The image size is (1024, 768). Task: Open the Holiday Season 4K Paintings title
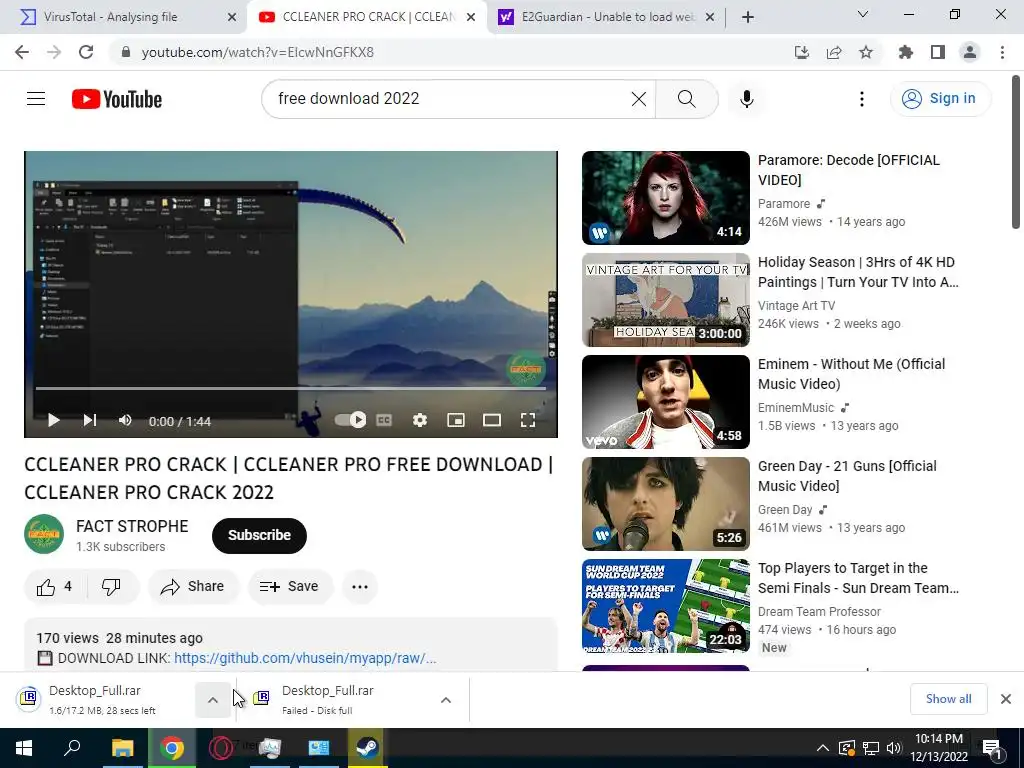pyautogui.click(x=858, y=272)
